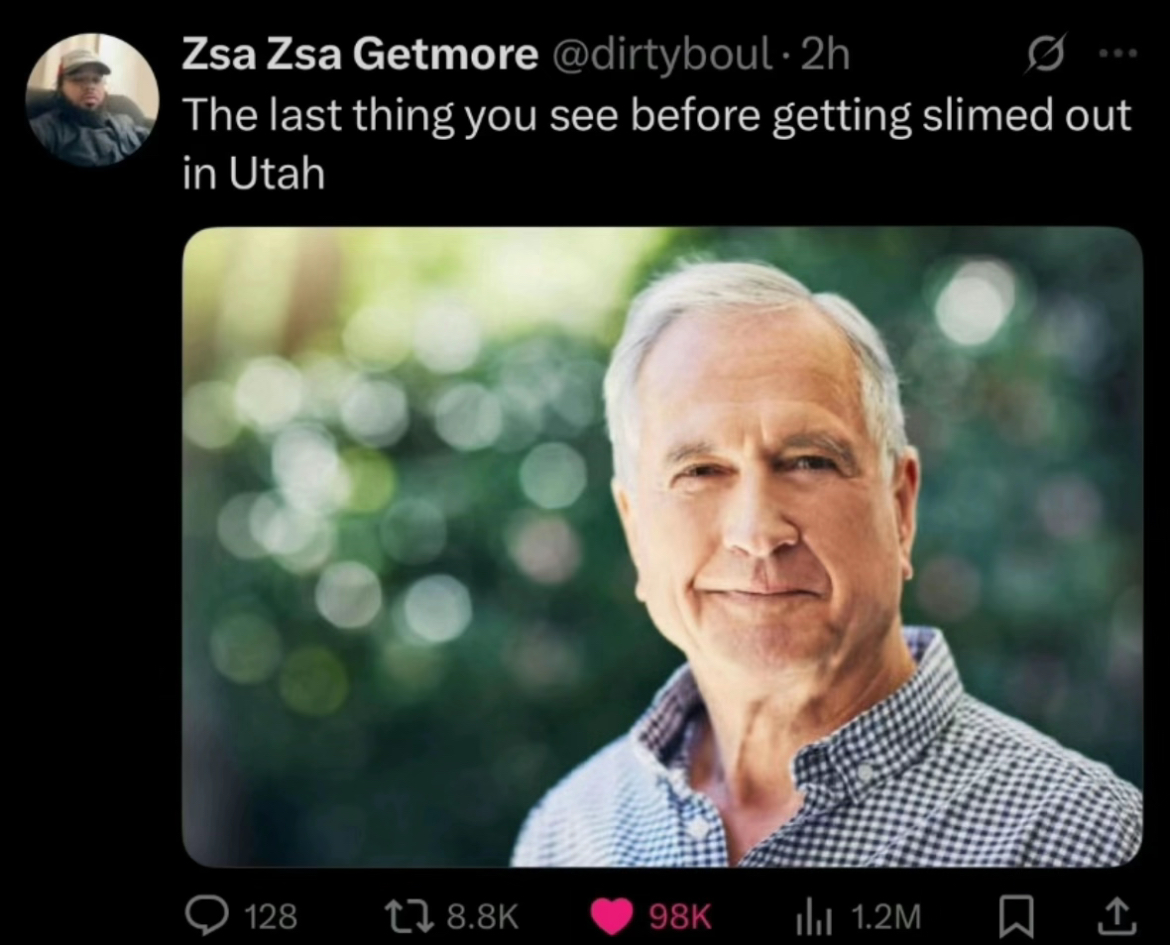The width and height of the screenshot is (1170, 945).
Task: Click the reply speech bubble icon
Action: 207,915
